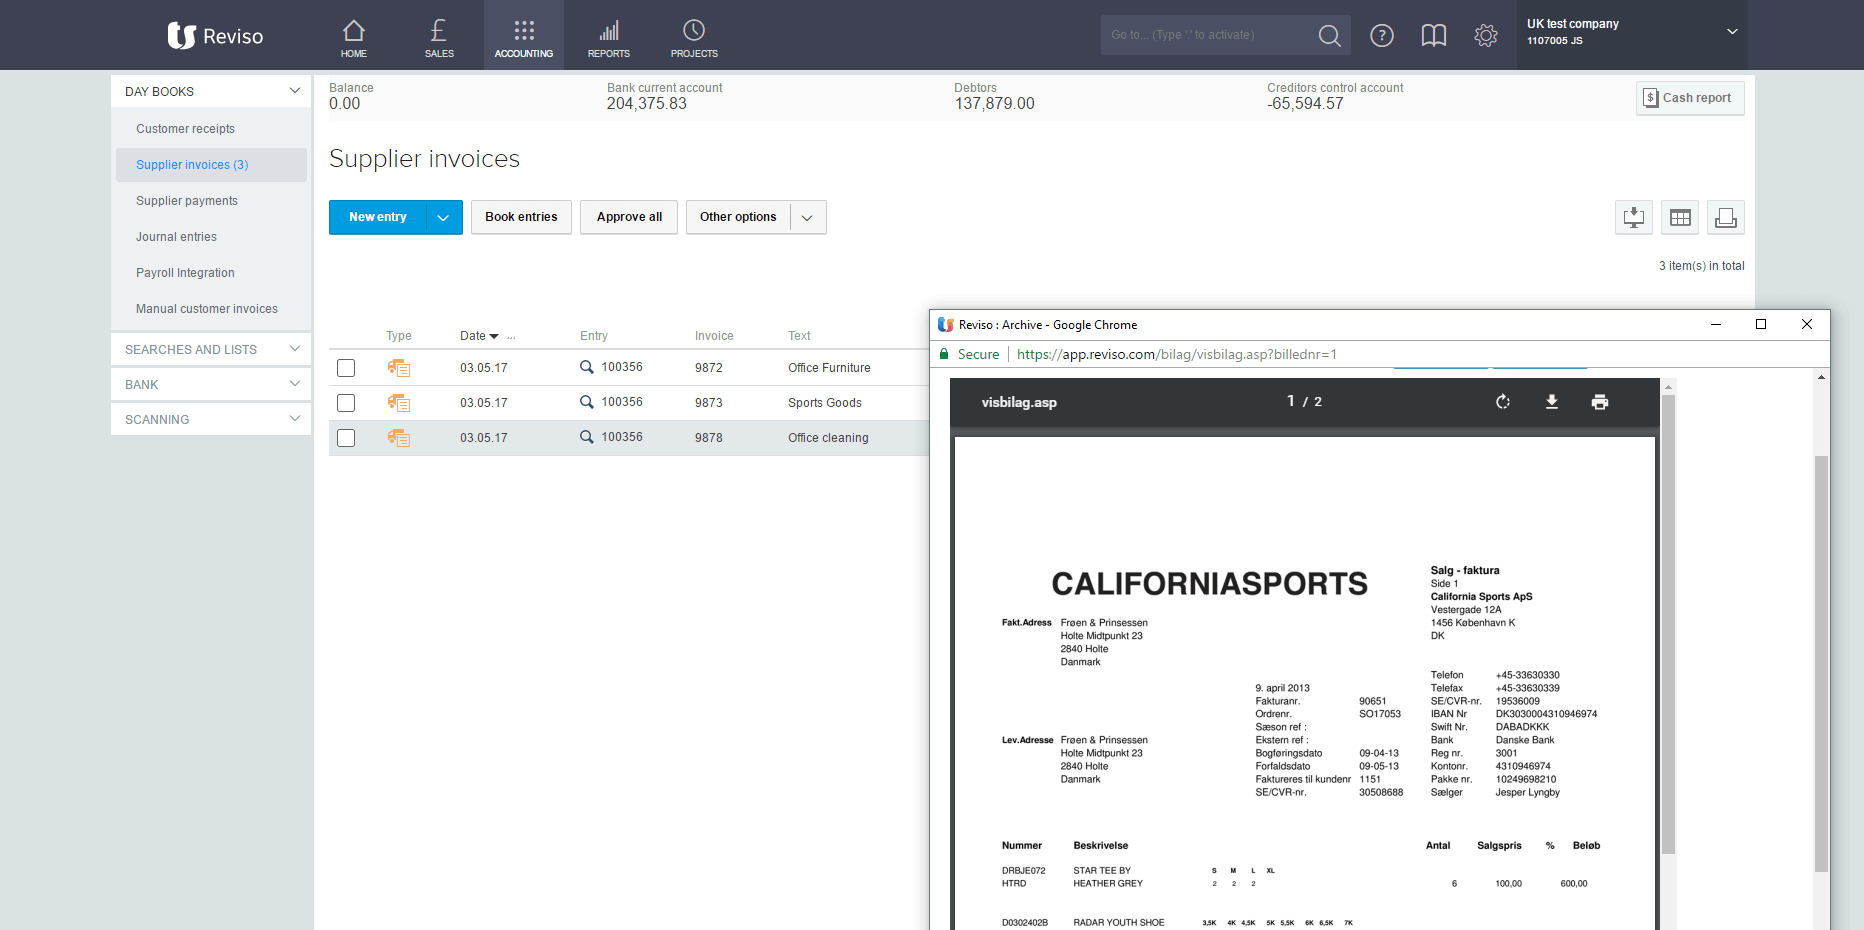The width and height of the screenshot is (1864, 930).
Task: Go to Journal entries in sidebar
Action: pos(176,237)
